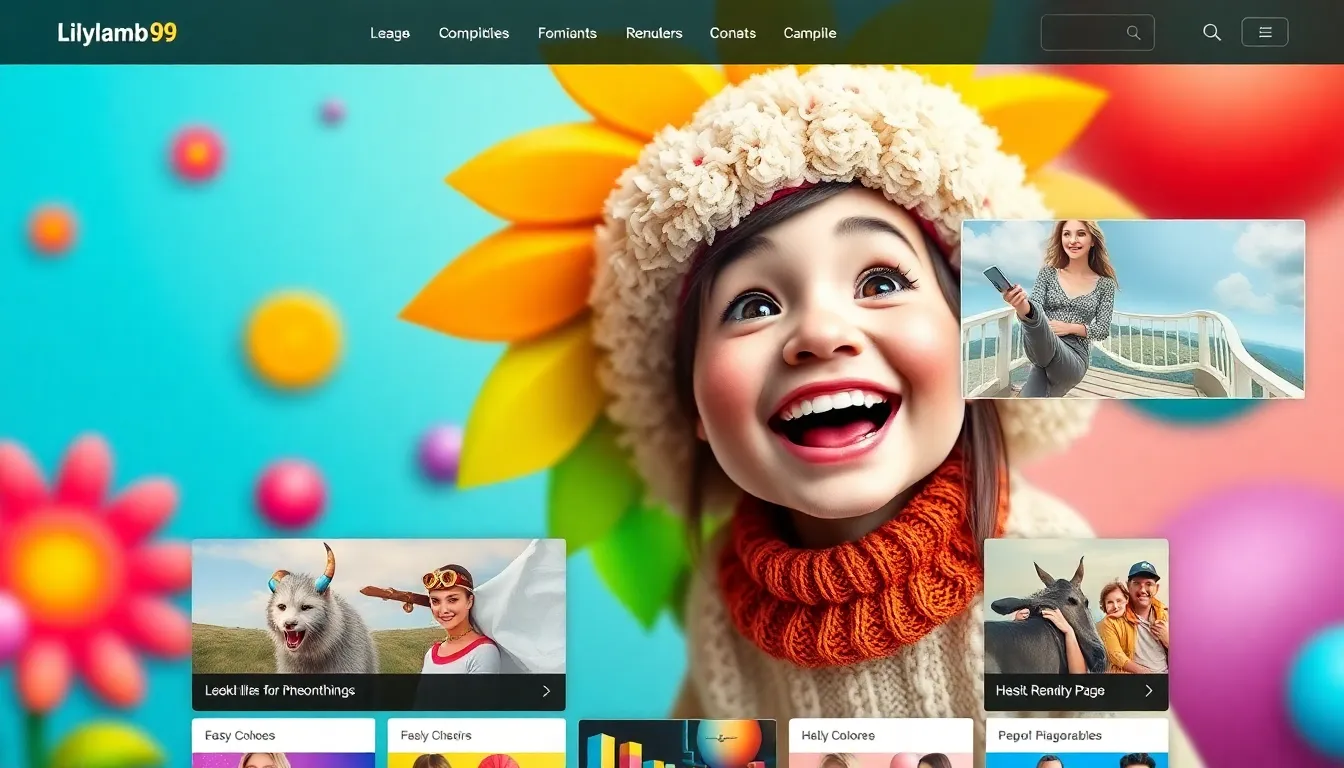Click into the header search input field
Viewport: 1344px width, 768px height.
point(1085,33)
